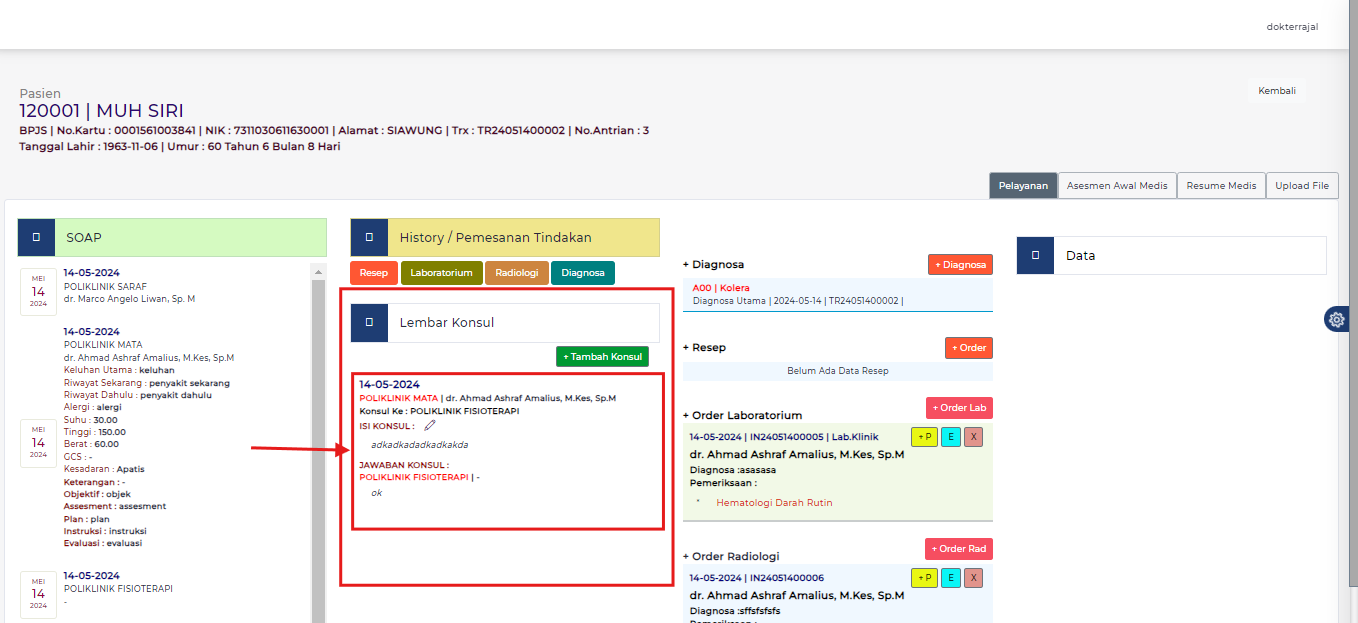The width and height of the screenshot is (1358, 623).
Task: Click the pencil edit icon beside Isi Konsul
Action: 430,426
